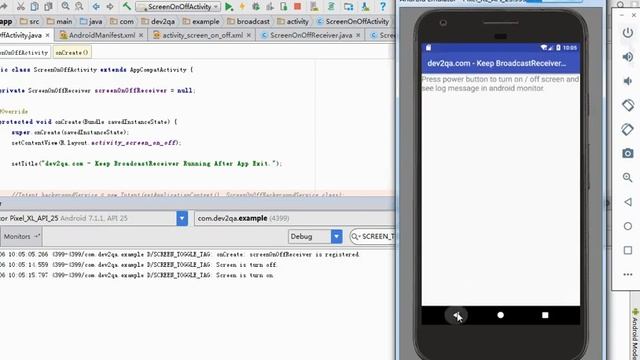Viewport: 640px width, 360px height.
Task: Switch to the AndroidManifest.xml tab
Action: coord(102,35)
